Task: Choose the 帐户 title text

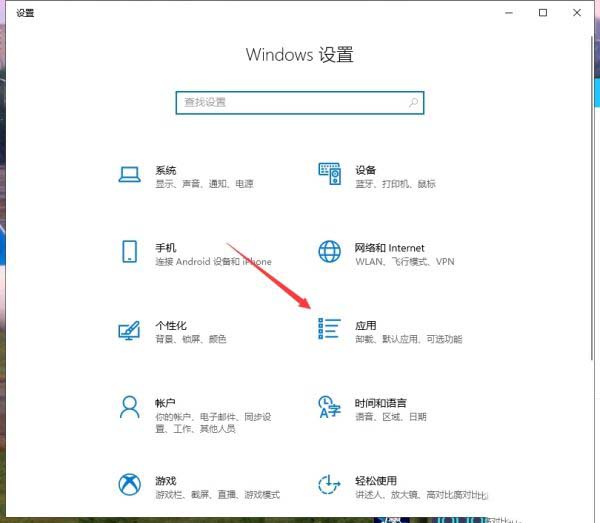Action: [165, 403]
